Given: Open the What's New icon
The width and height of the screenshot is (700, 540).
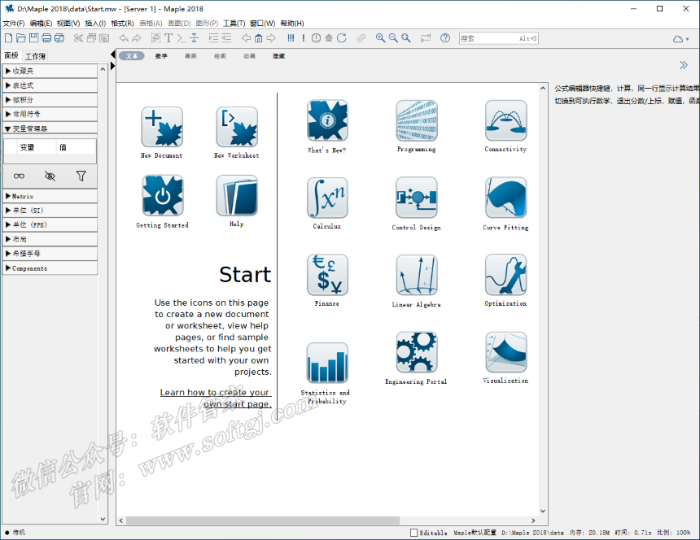Looking at the screenshot, I should tap(327, 120).
